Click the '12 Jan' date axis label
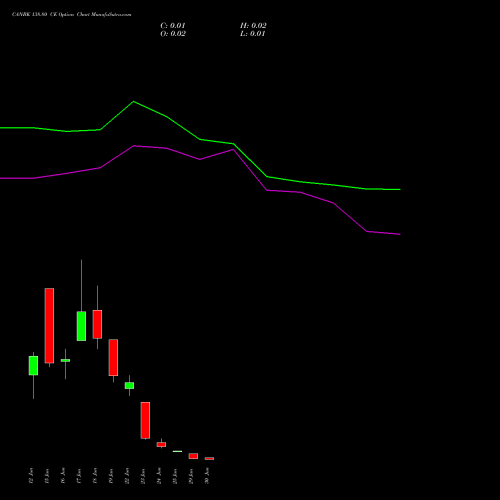 pyautogui.click(x=31, y=476)
